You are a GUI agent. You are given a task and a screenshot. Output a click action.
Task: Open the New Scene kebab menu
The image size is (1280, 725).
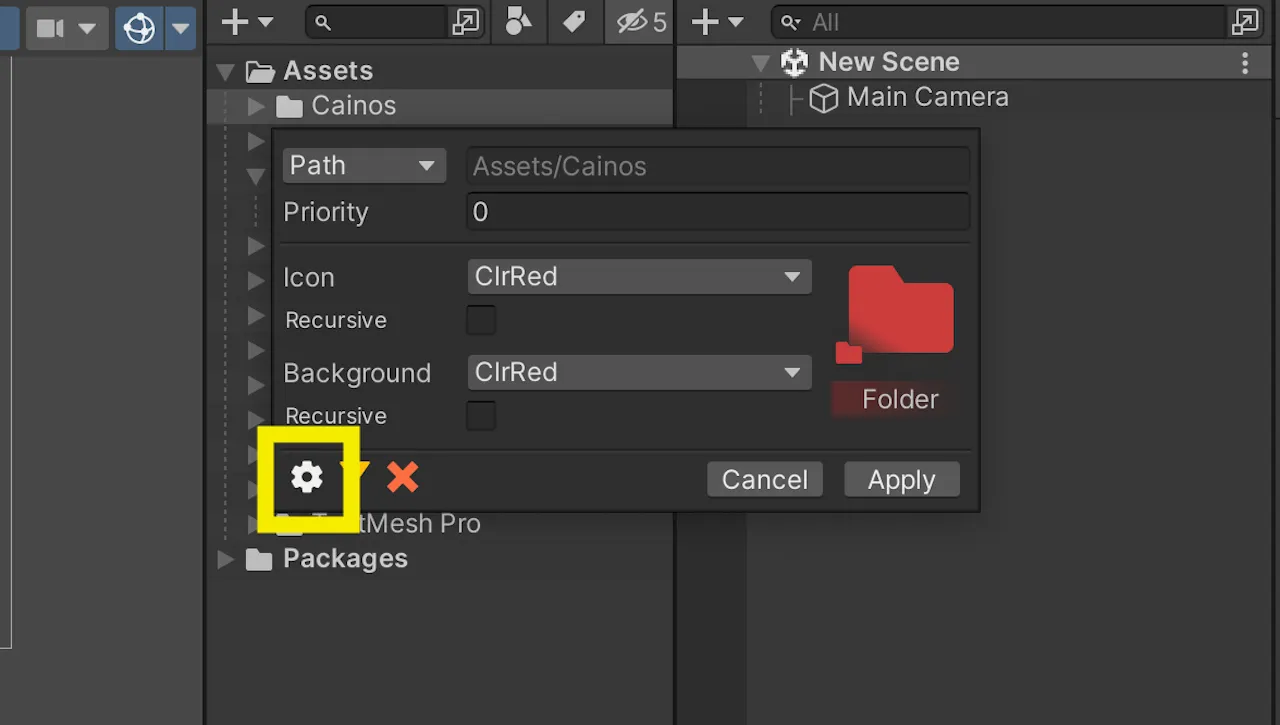pos(1245,63)
